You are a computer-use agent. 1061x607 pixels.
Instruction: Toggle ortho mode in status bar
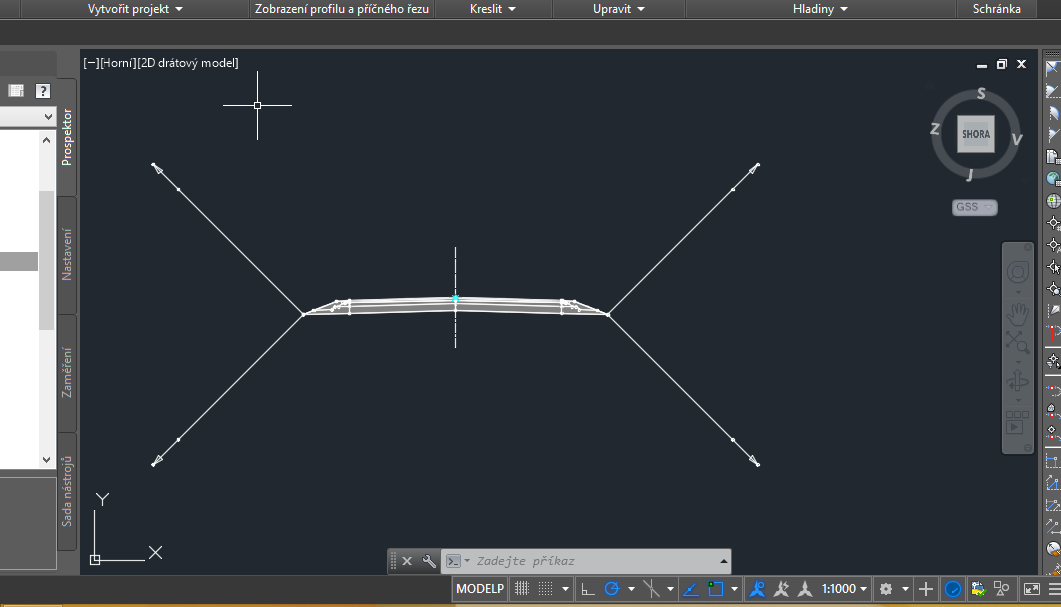(x=588, y=589)
